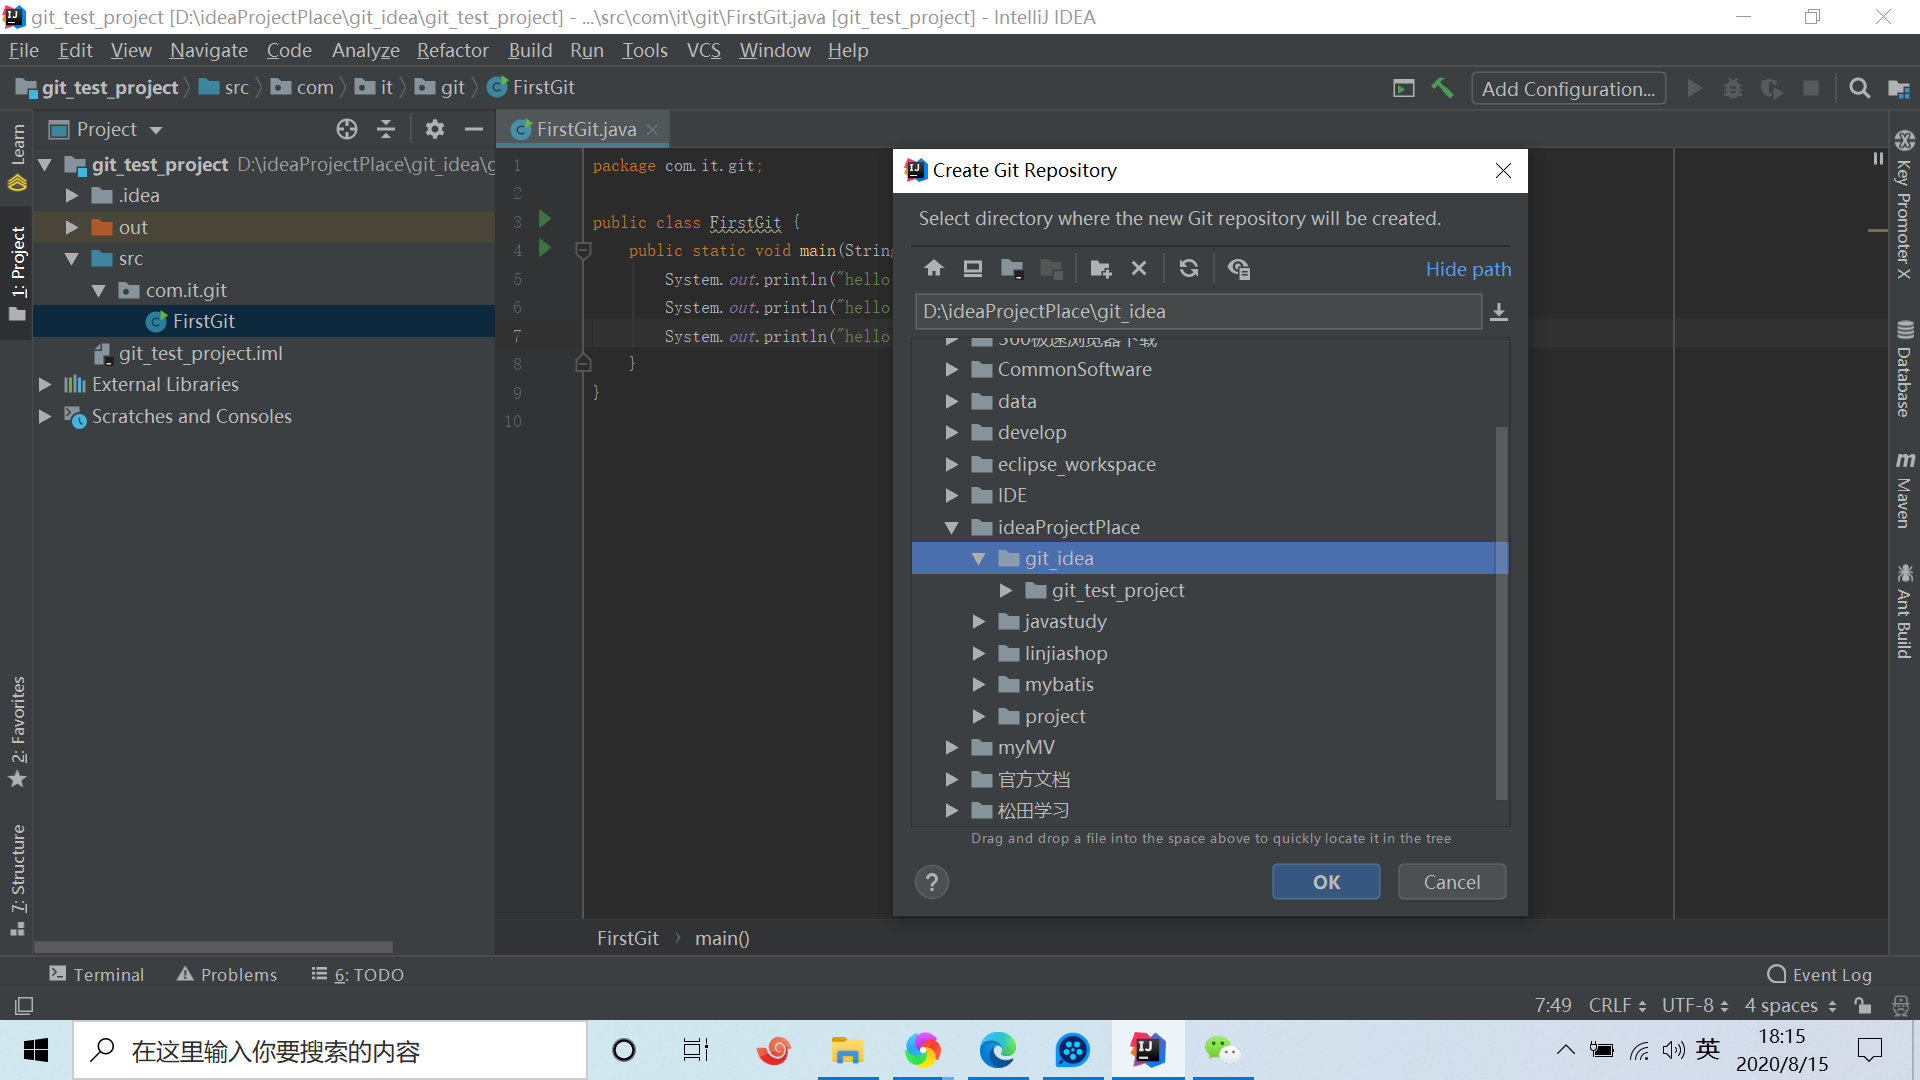Select the develop folder in tree
This screenshot has height=1080, width=1920.
pyautogui.click(x=1031, y=433)
